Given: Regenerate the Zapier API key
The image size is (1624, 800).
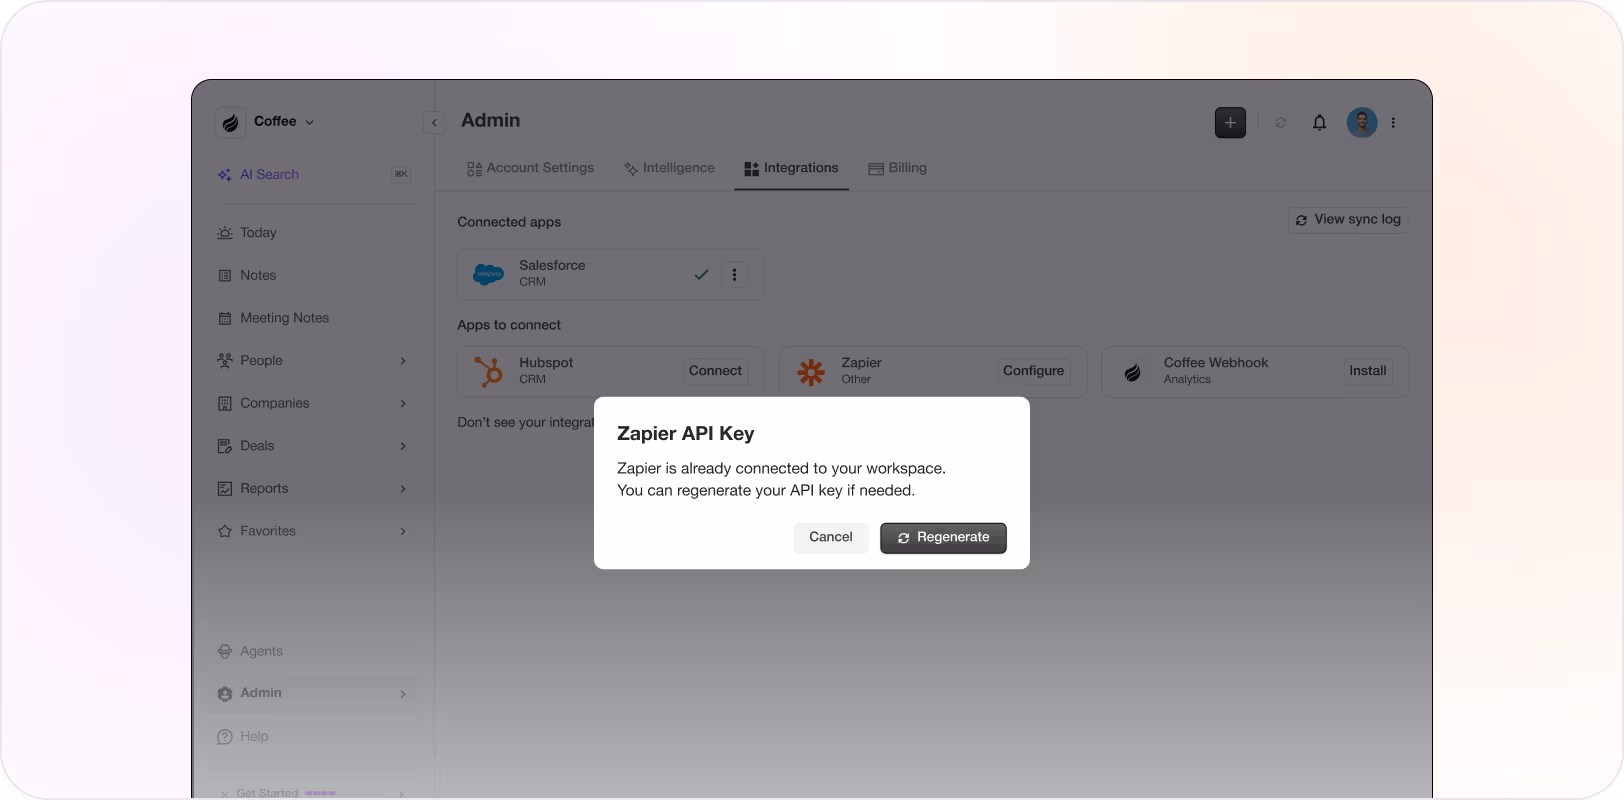Looking at the screenshot, I should pos(943,537).
